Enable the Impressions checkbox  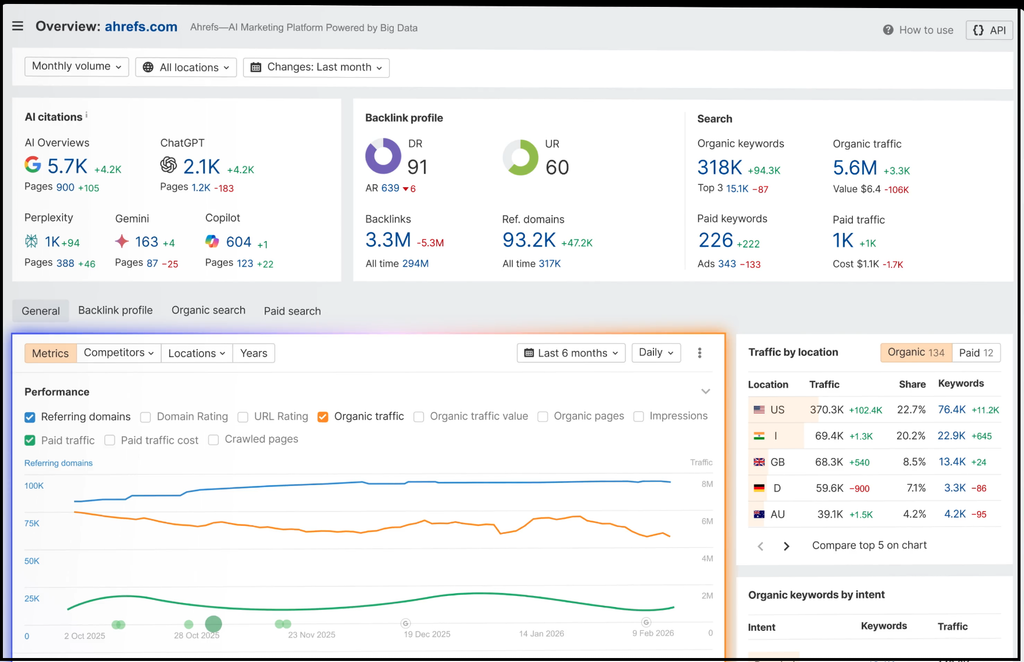click(639, 417)
